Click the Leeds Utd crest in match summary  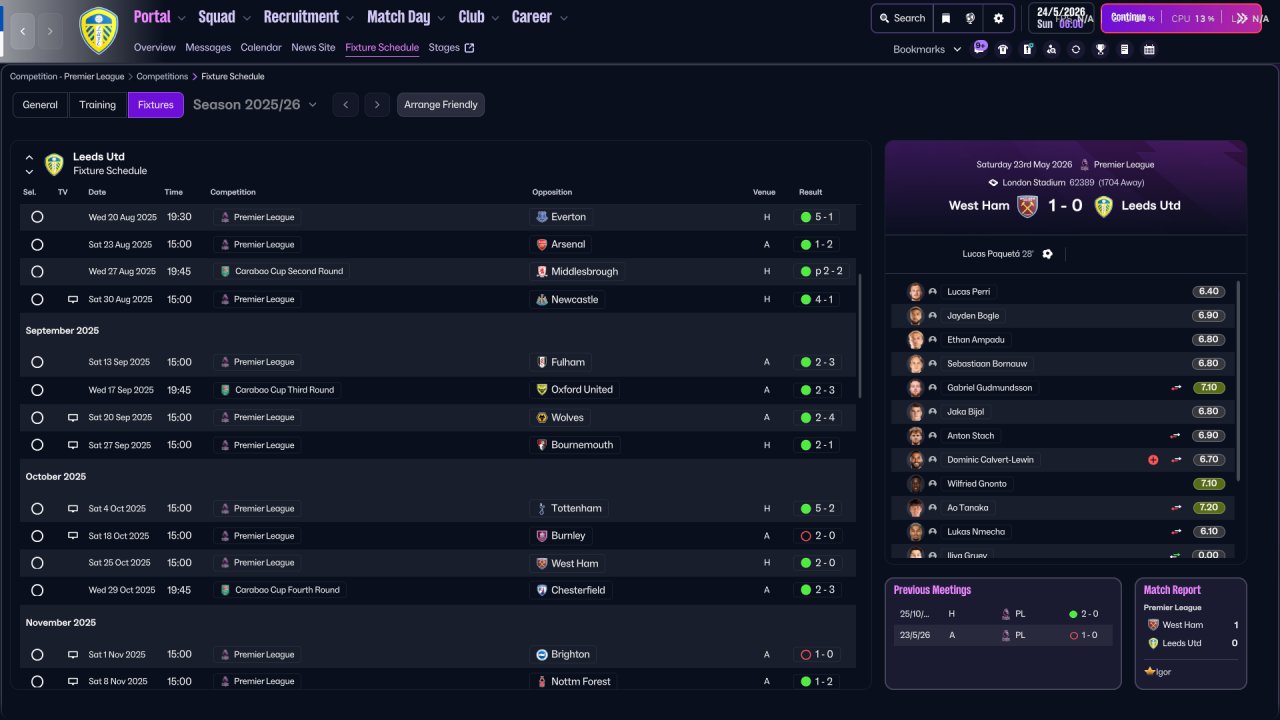pos(1103,206)
